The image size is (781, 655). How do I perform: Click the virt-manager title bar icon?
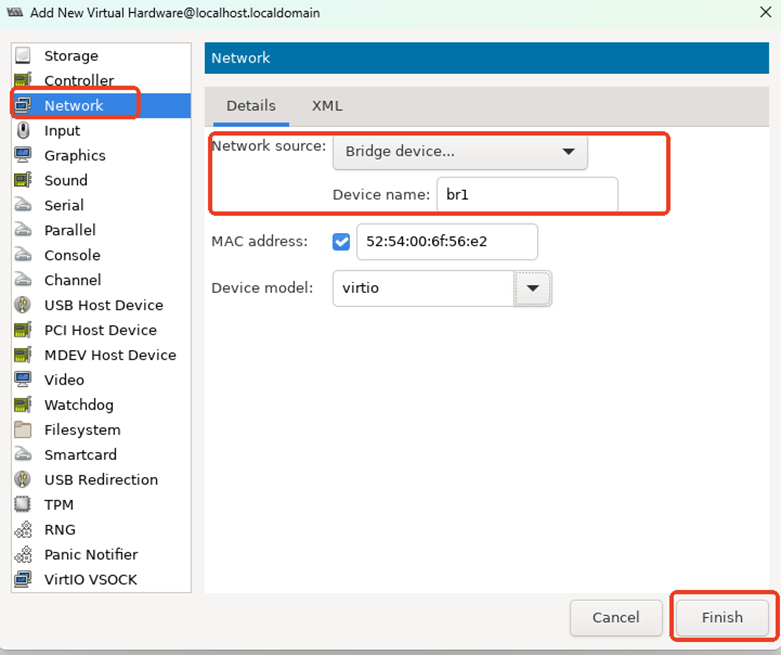pos(14,12)
